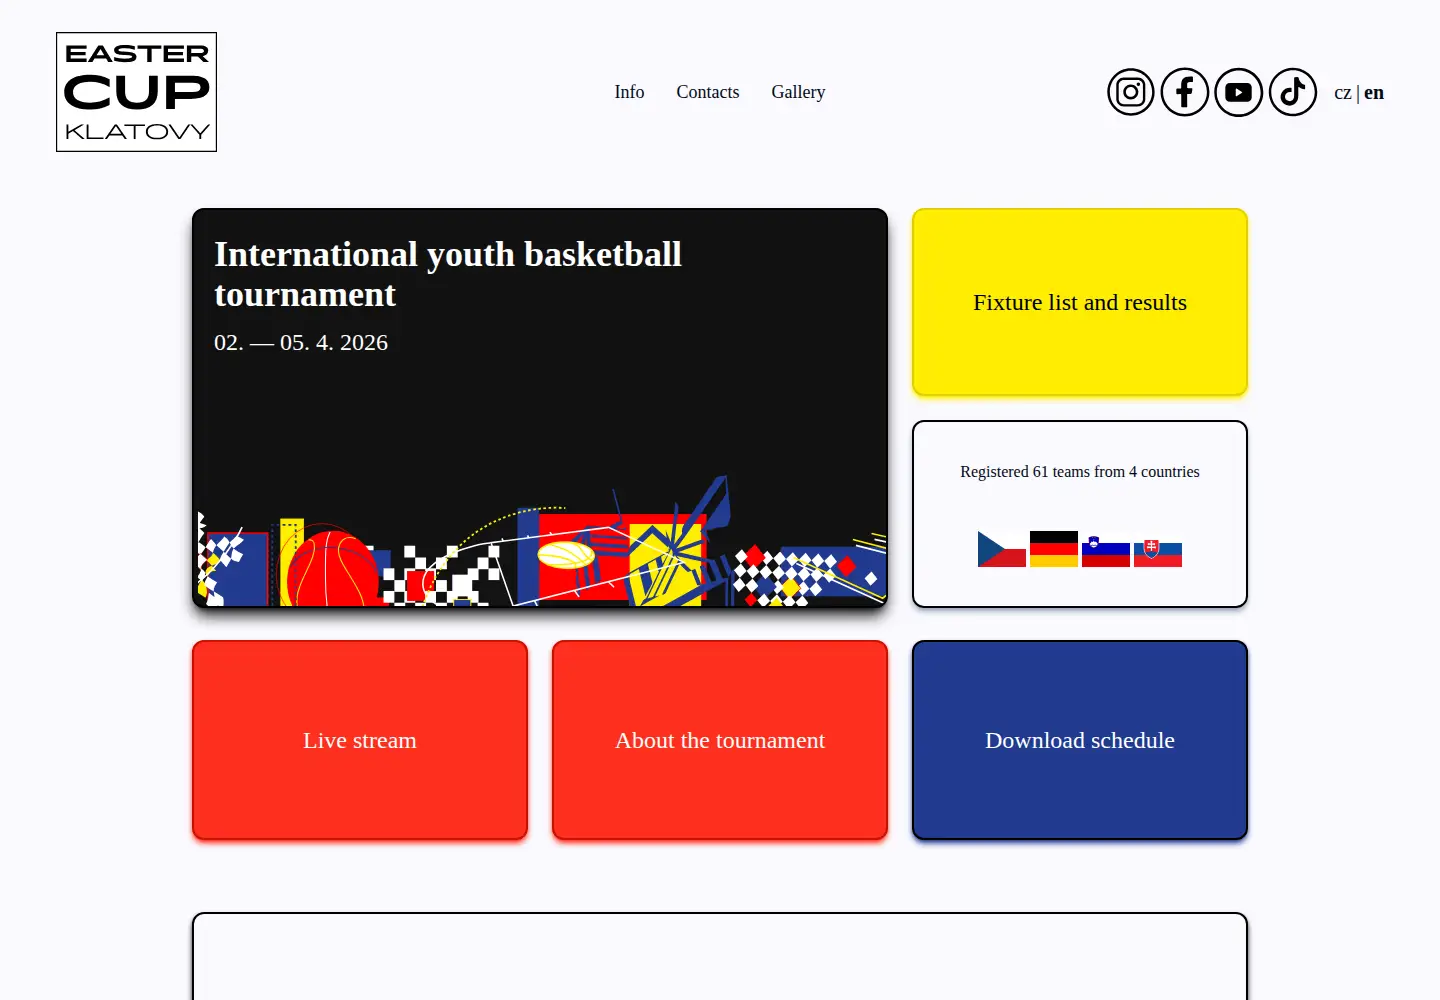Image resolution: width=1440 pixels, height=1000 pixels.
Task: Open the TikTok social icon
Action: [1293, 92]
